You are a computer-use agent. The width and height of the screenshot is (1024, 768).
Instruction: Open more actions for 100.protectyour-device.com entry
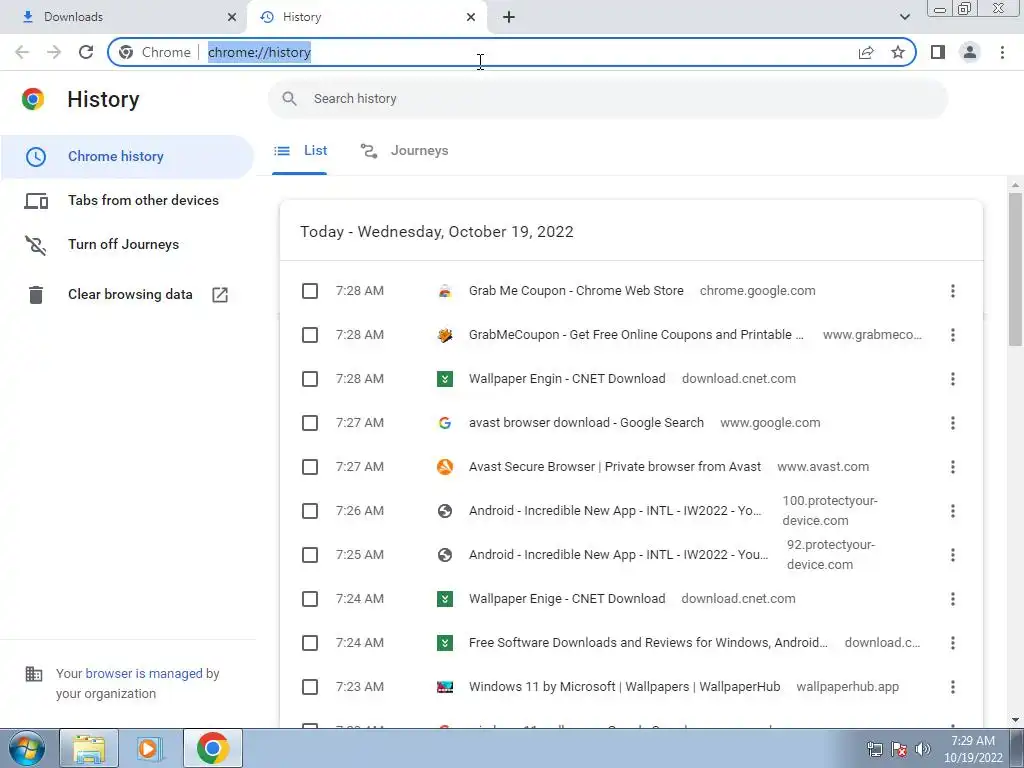click(953, 511)
